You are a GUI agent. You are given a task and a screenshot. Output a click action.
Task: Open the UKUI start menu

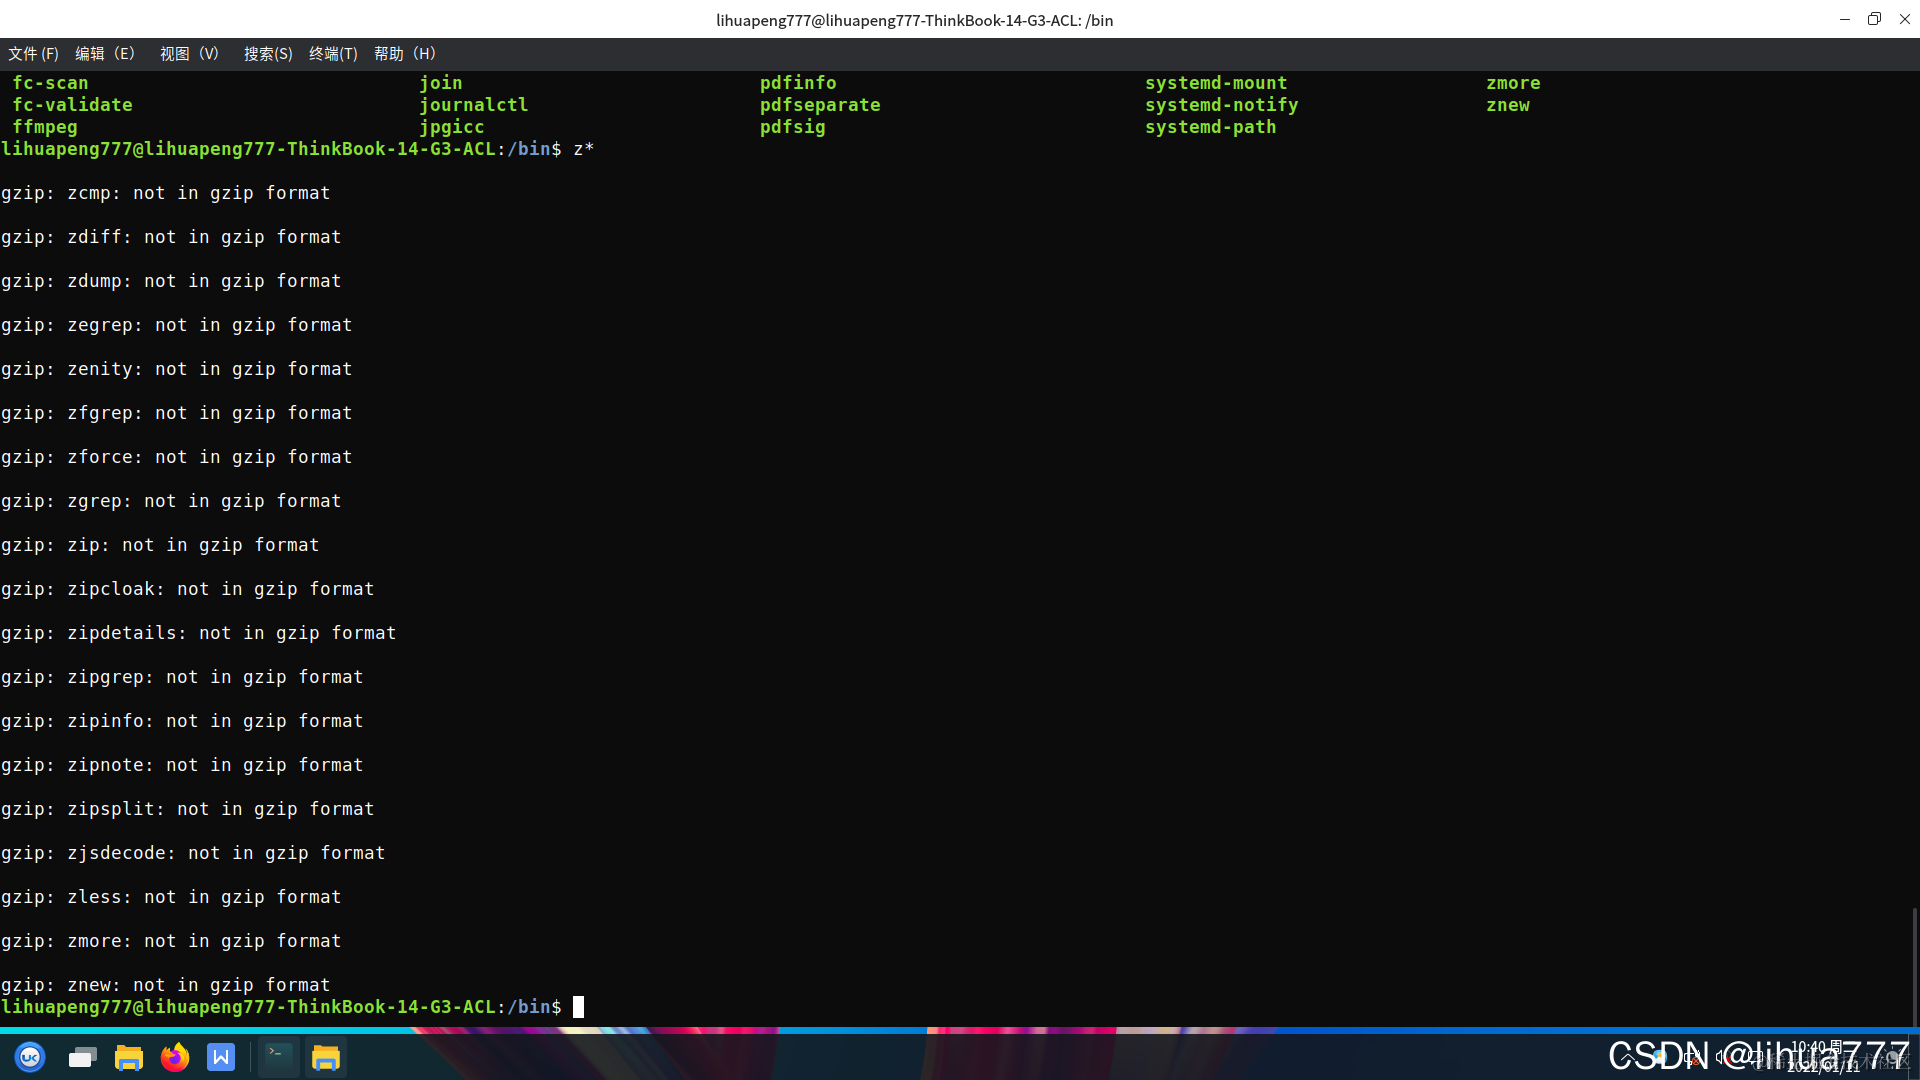[x=30, y=1057]
